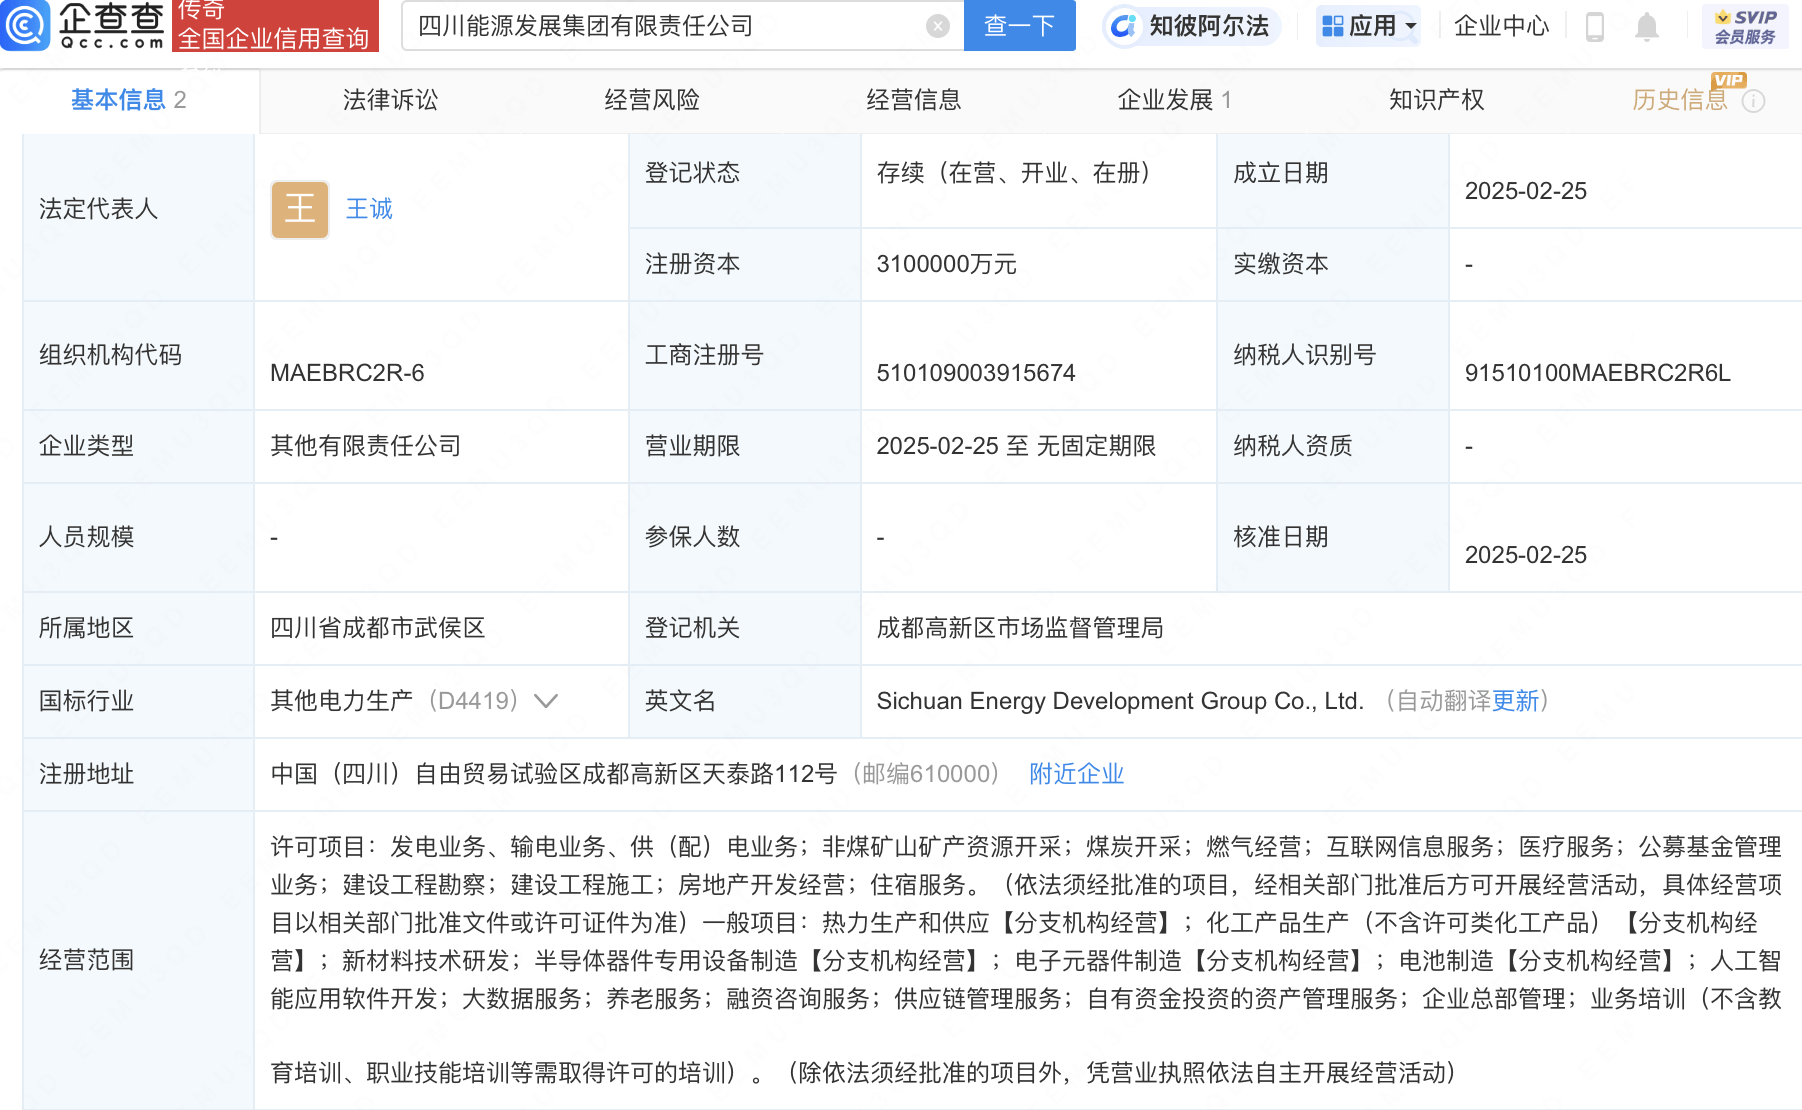Click establishment date 2025-02-25
The image size is (1802, 1110).
point(1526,191)
